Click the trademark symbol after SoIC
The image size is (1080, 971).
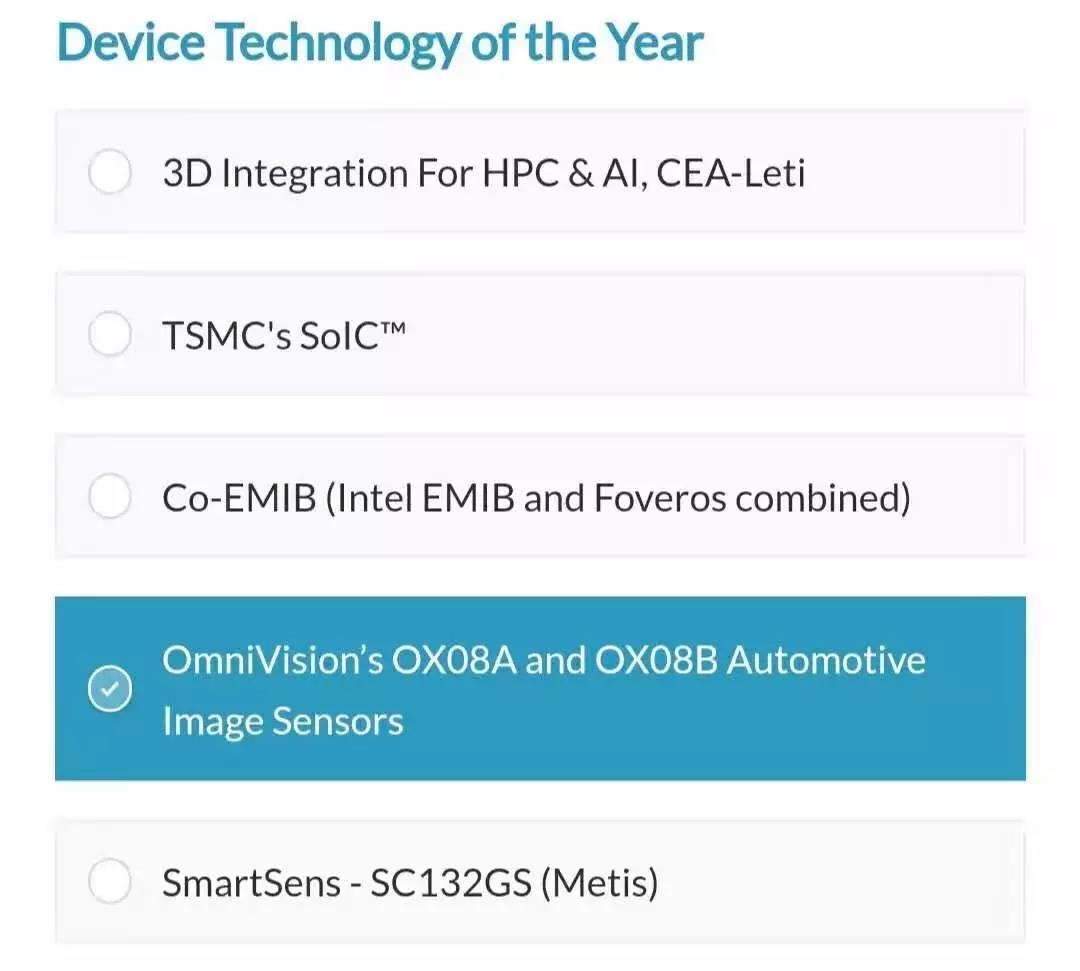pyautogui.click(x=393, y=328)
